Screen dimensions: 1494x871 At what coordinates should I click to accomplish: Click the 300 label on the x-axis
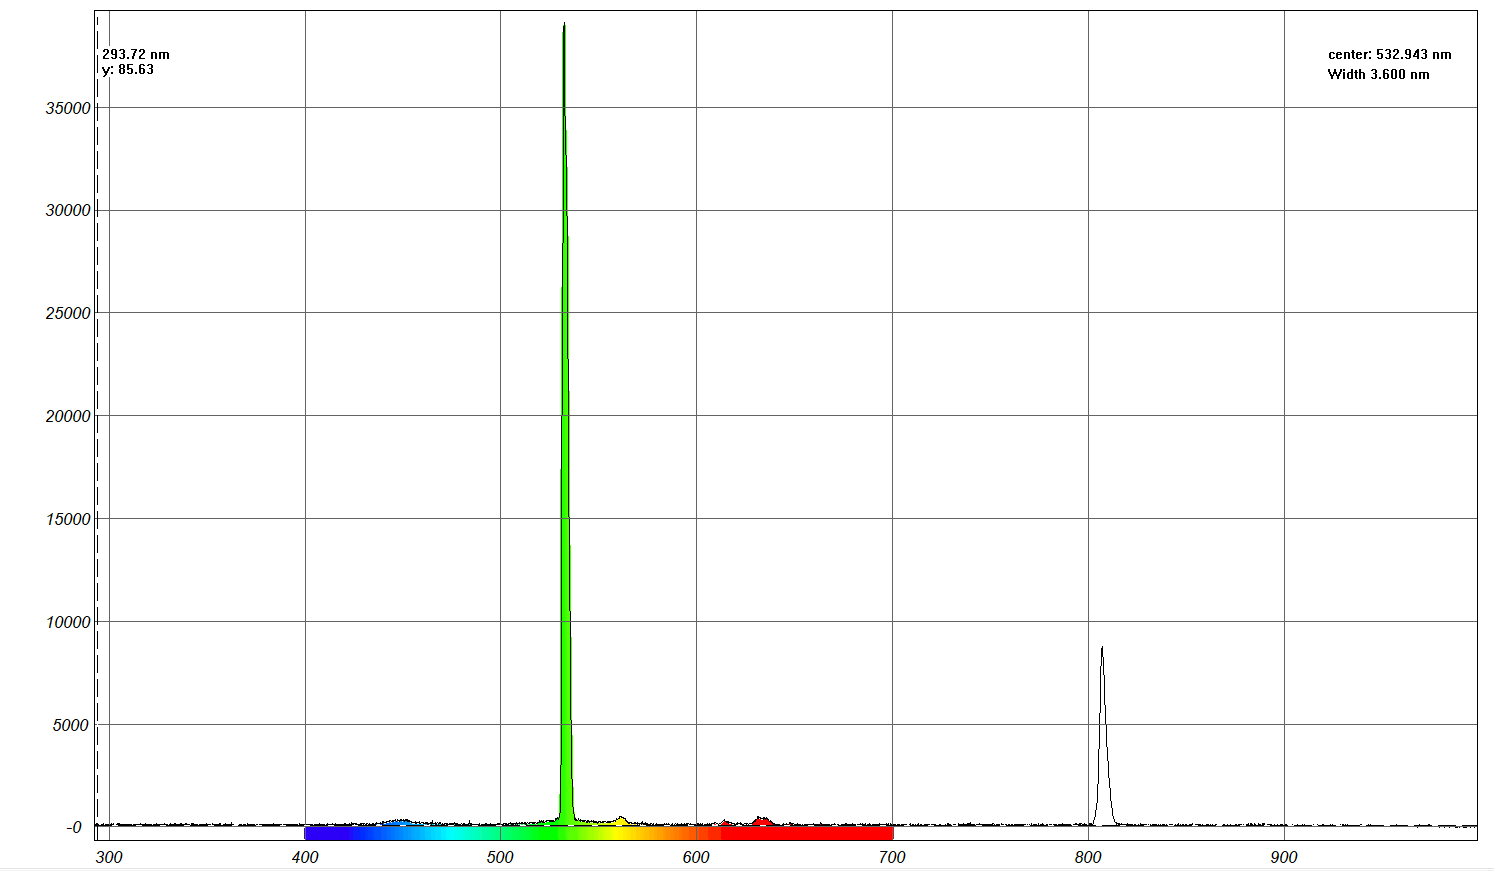coord(109,857)
